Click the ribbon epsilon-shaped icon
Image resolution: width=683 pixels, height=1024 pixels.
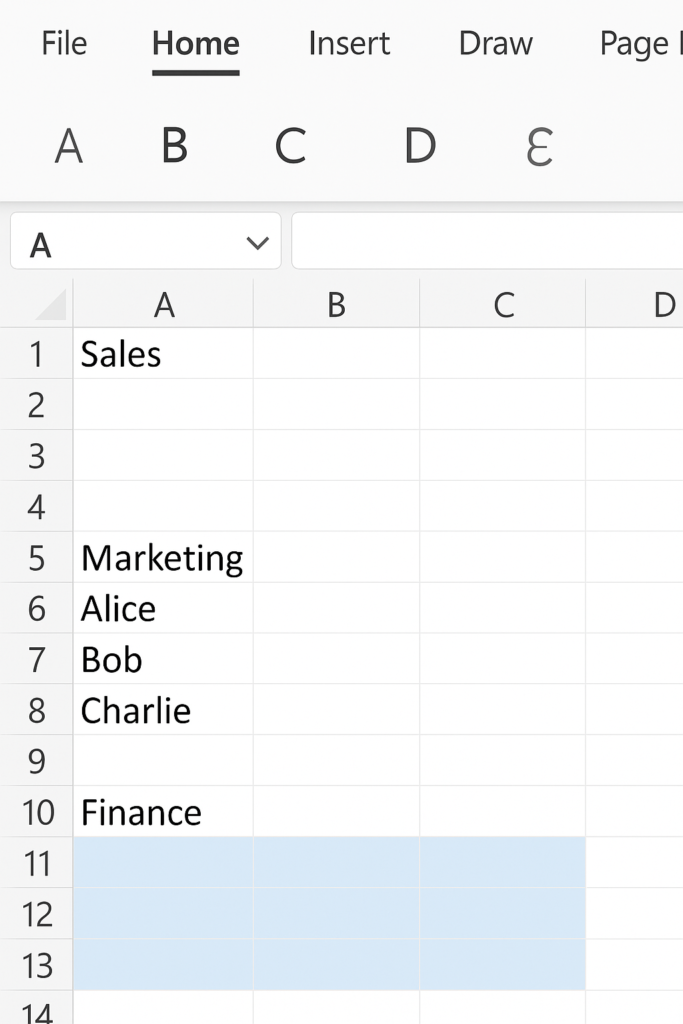(x=539, y=147)
